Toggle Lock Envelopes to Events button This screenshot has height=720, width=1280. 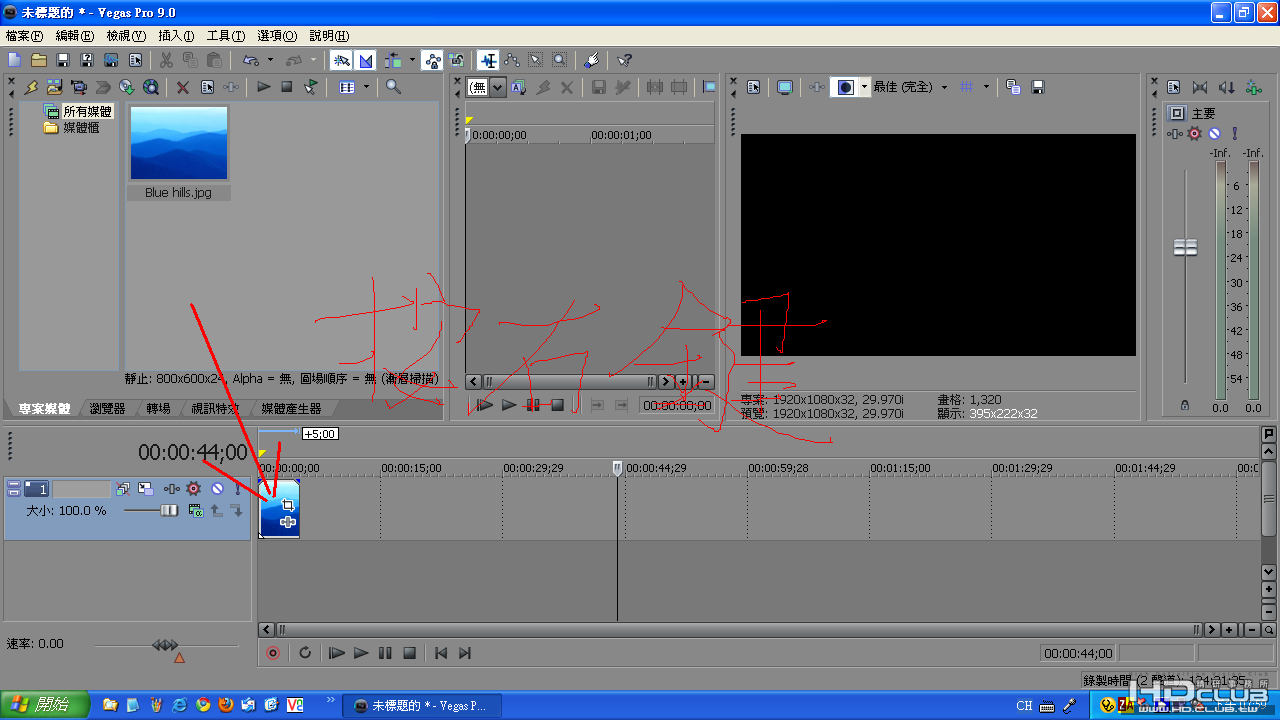[x=432, y=60]
